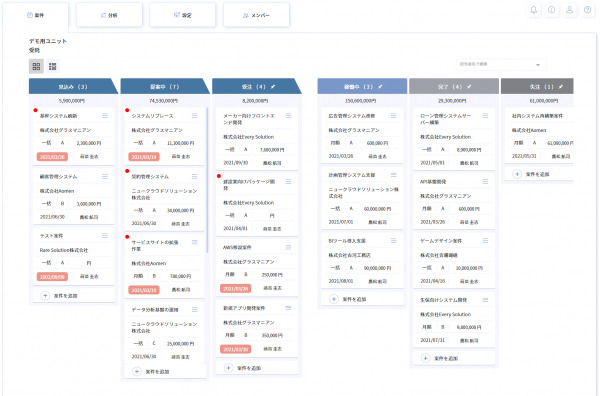Click Rare Solution株式会社 company name
This screenshot has height=396, width=600.
pyautogui.click(x=64, y=250)
